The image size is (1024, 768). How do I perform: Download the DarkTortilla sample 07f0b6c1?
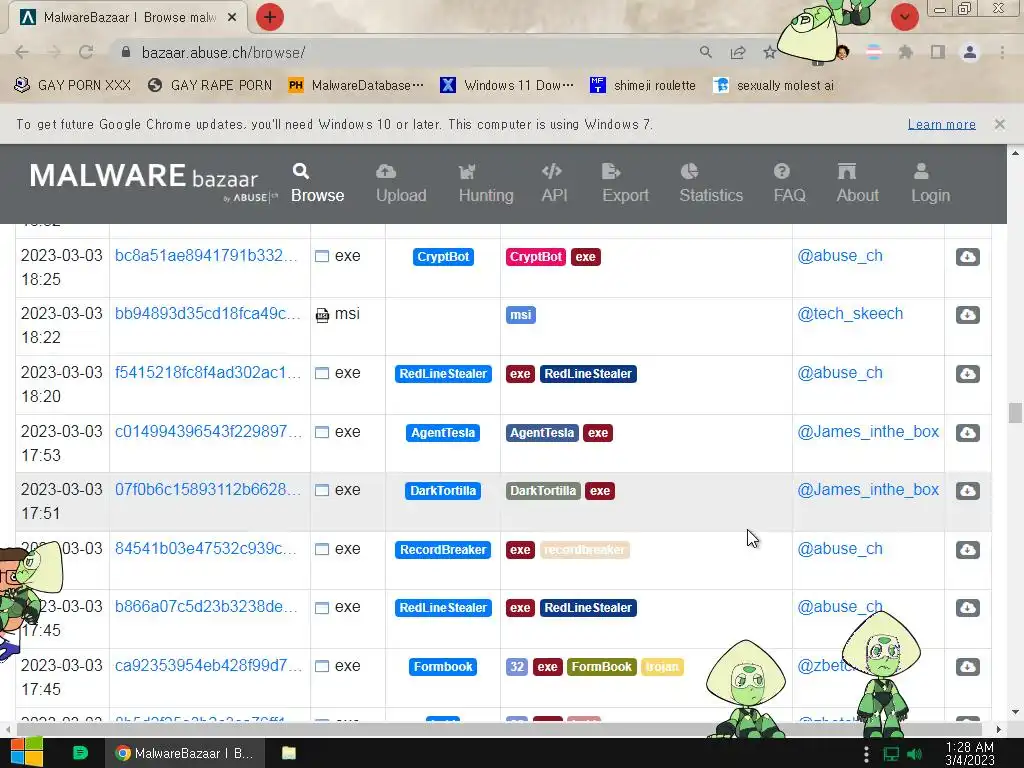967,490
